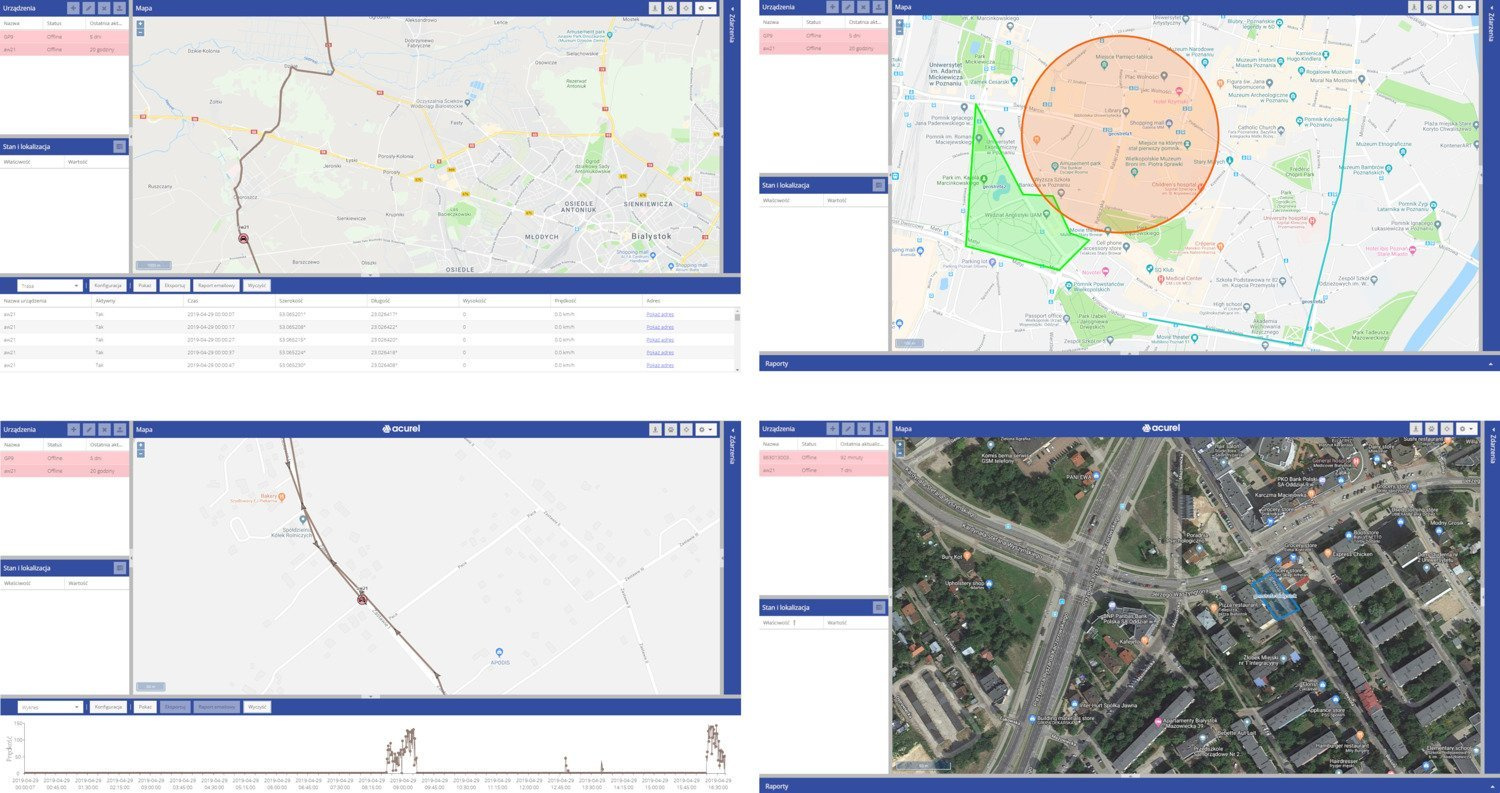Click live-routes target icon on Białystok map header
1500x793 pixels.
[x=685, y=7]
